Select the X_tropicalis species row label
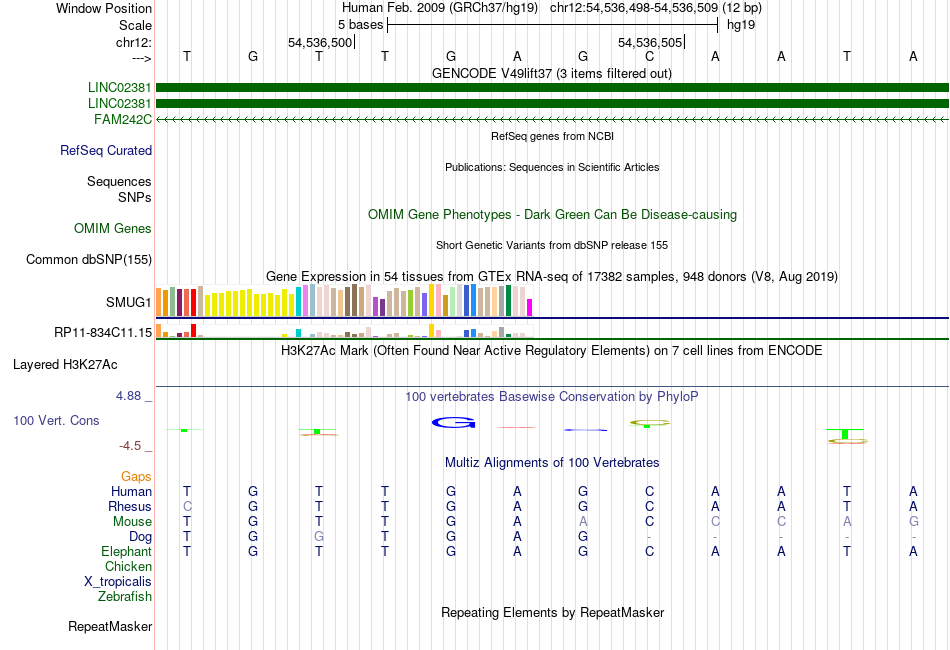The image size is (950, 650). click(x=118, y=582)
